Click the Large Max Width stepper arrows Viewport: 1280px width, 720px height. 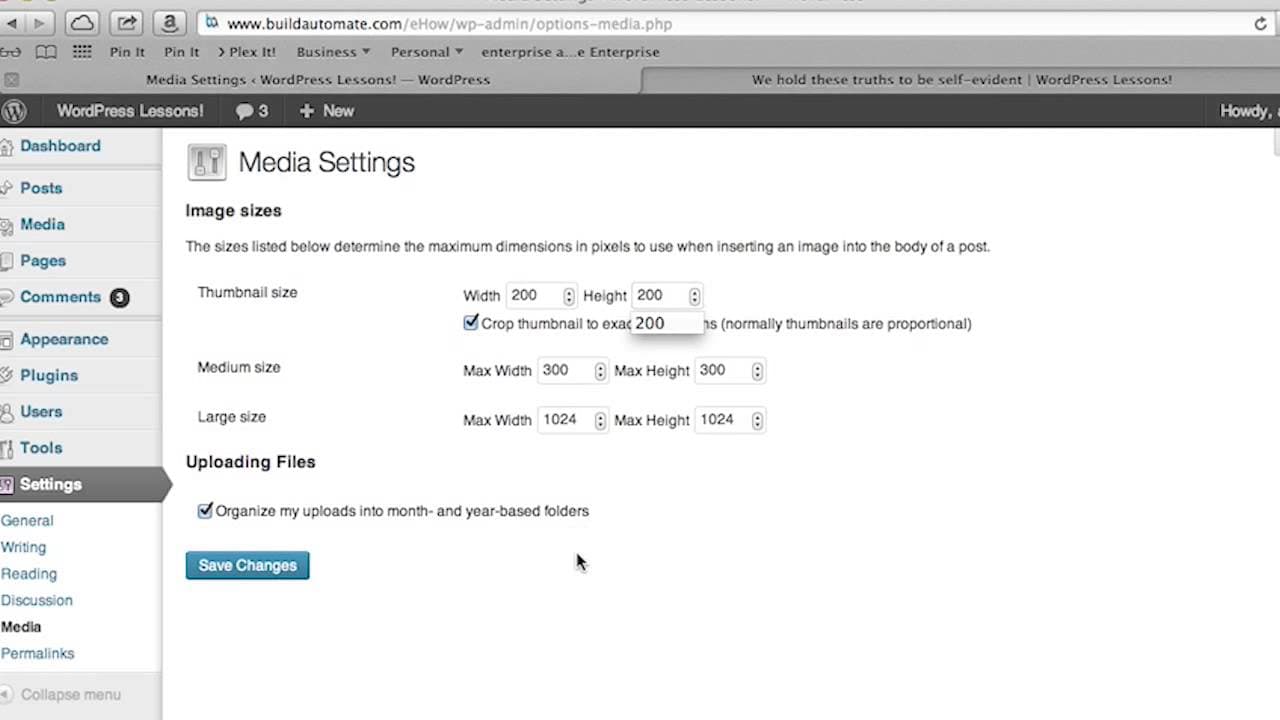click(600, 421)
